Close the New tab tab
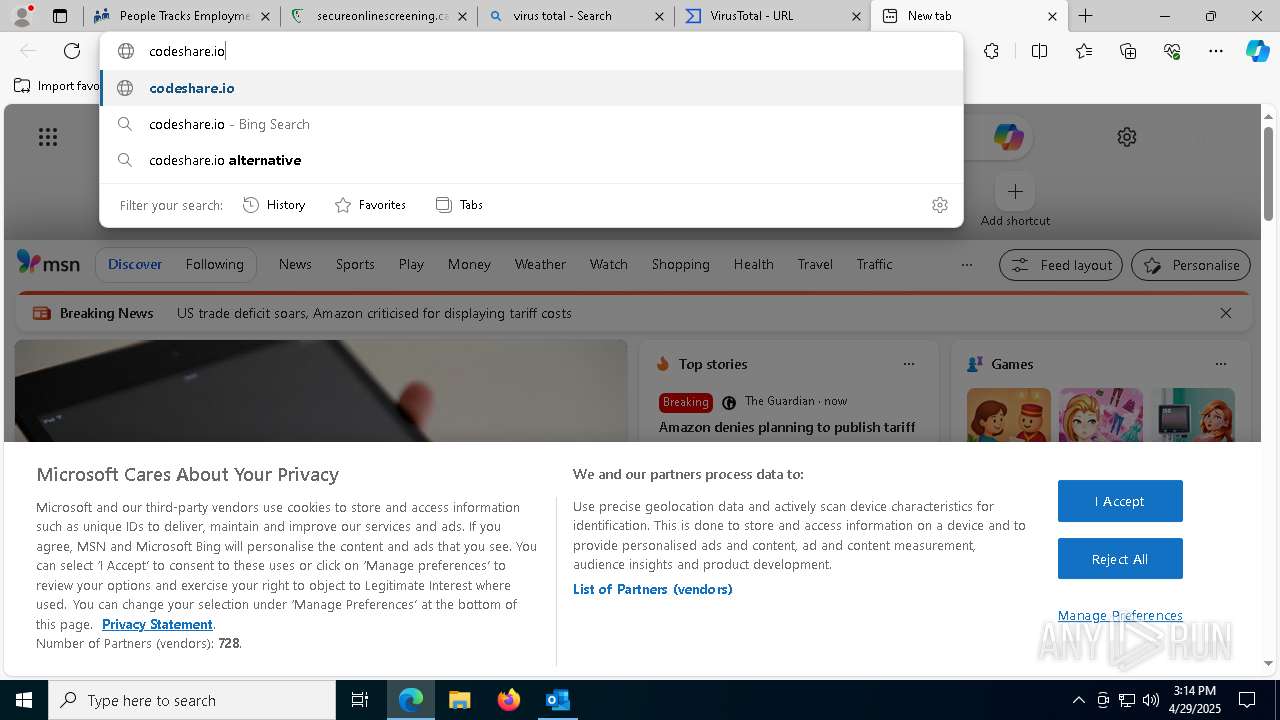The height and width of the screenshot is (720, 1280). pos(1052,16)
